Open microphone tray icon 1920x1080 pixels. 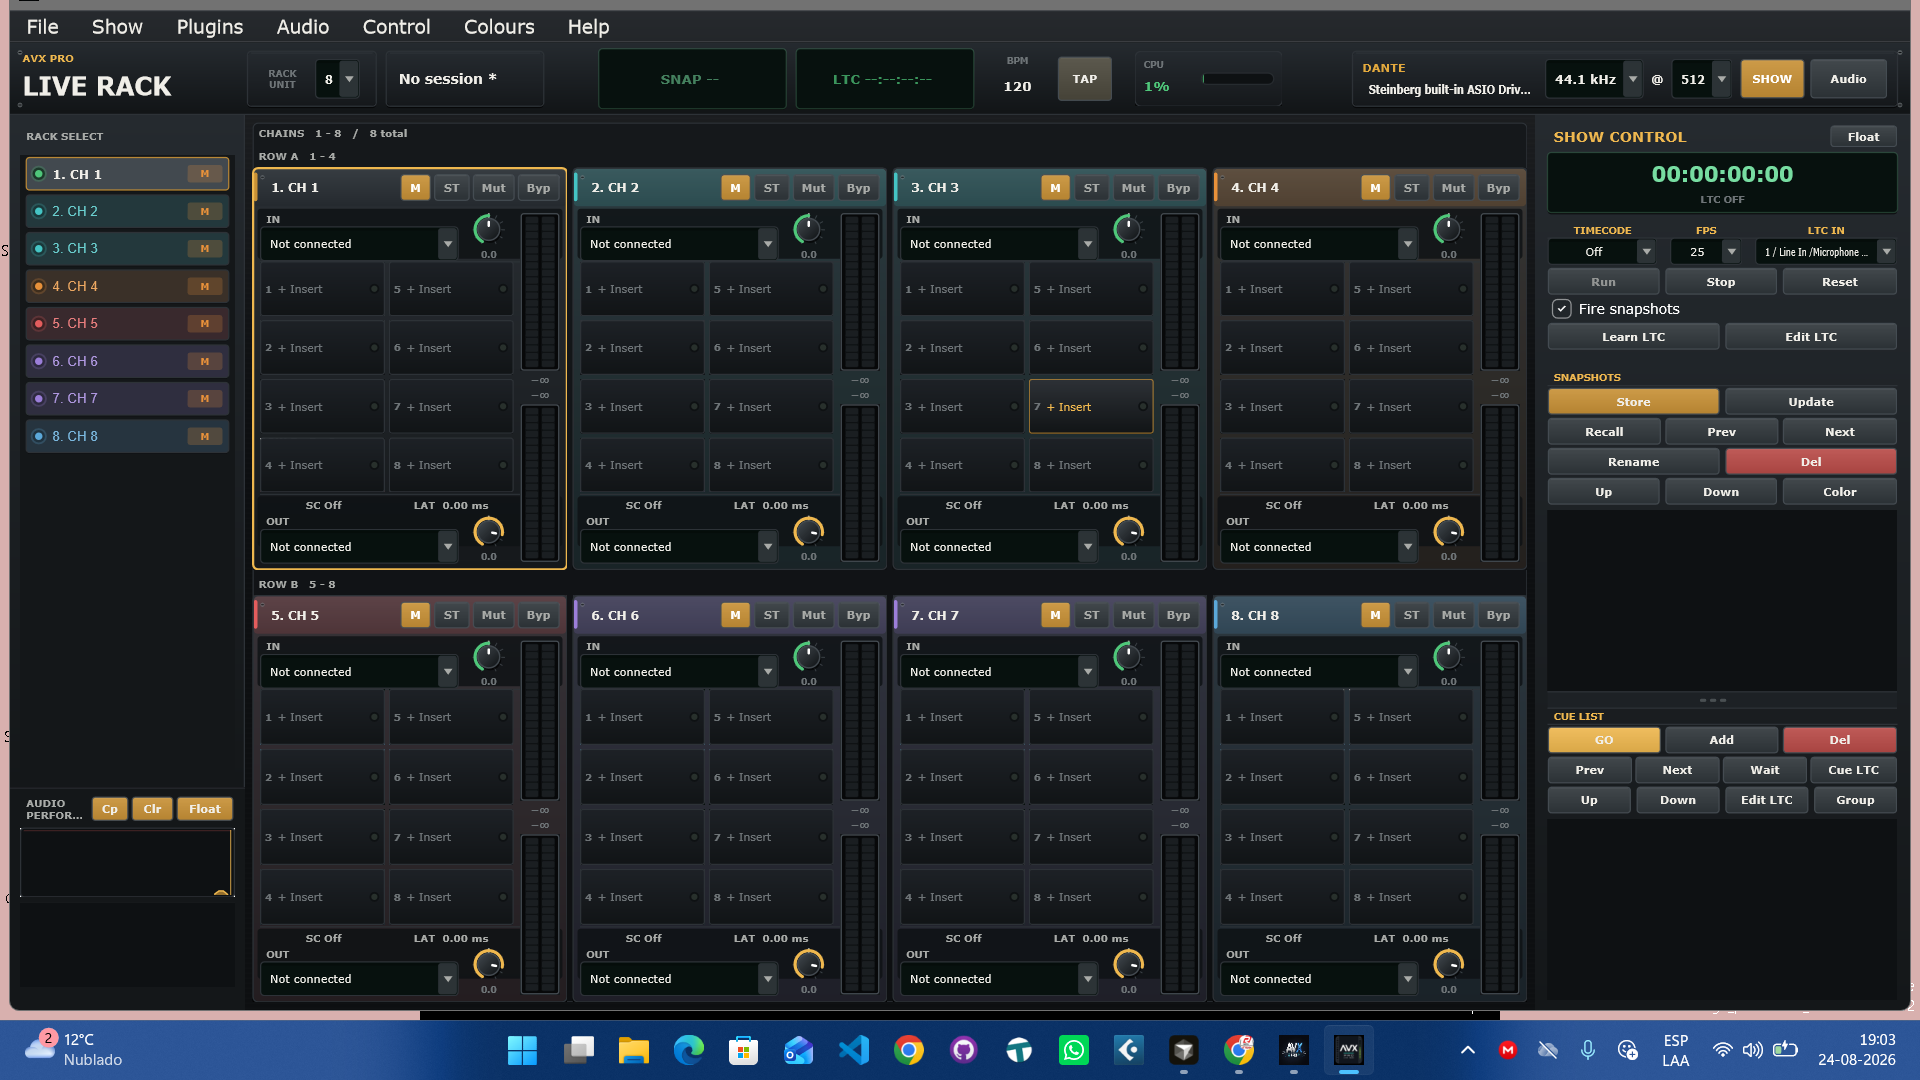(1587, 1050)
